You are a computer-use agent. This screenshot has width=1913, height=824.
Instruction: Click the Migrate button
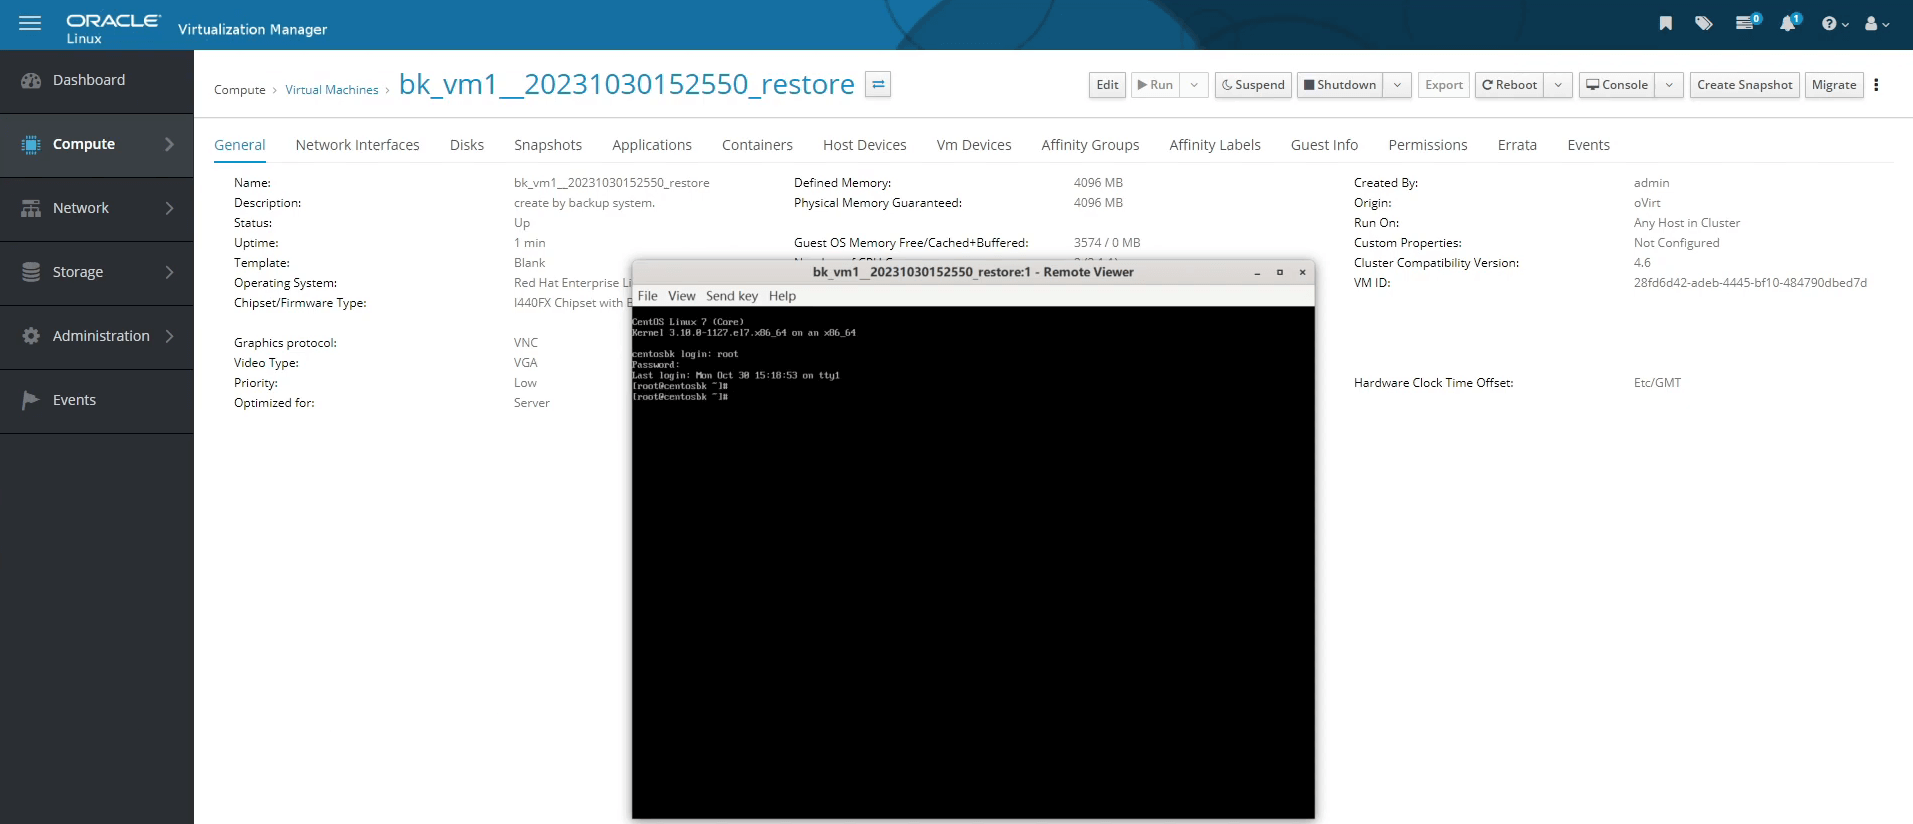(x=1834, y=85)
